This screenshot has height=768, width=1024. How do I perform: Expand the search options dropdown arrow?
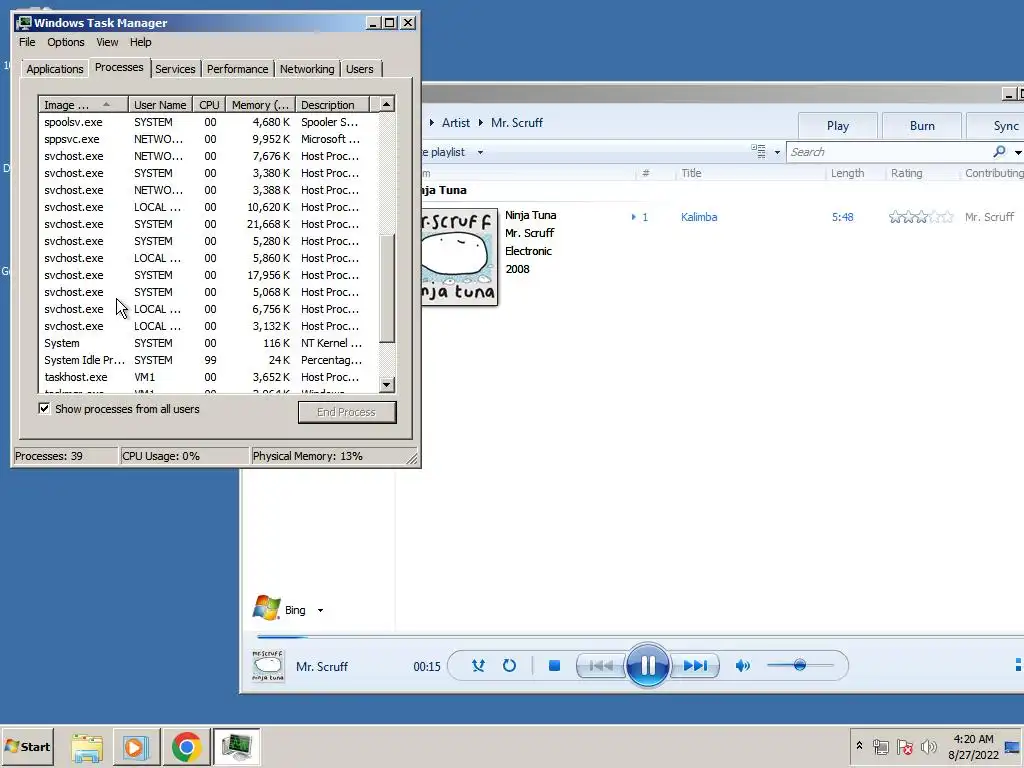(x=1017, y=152)
